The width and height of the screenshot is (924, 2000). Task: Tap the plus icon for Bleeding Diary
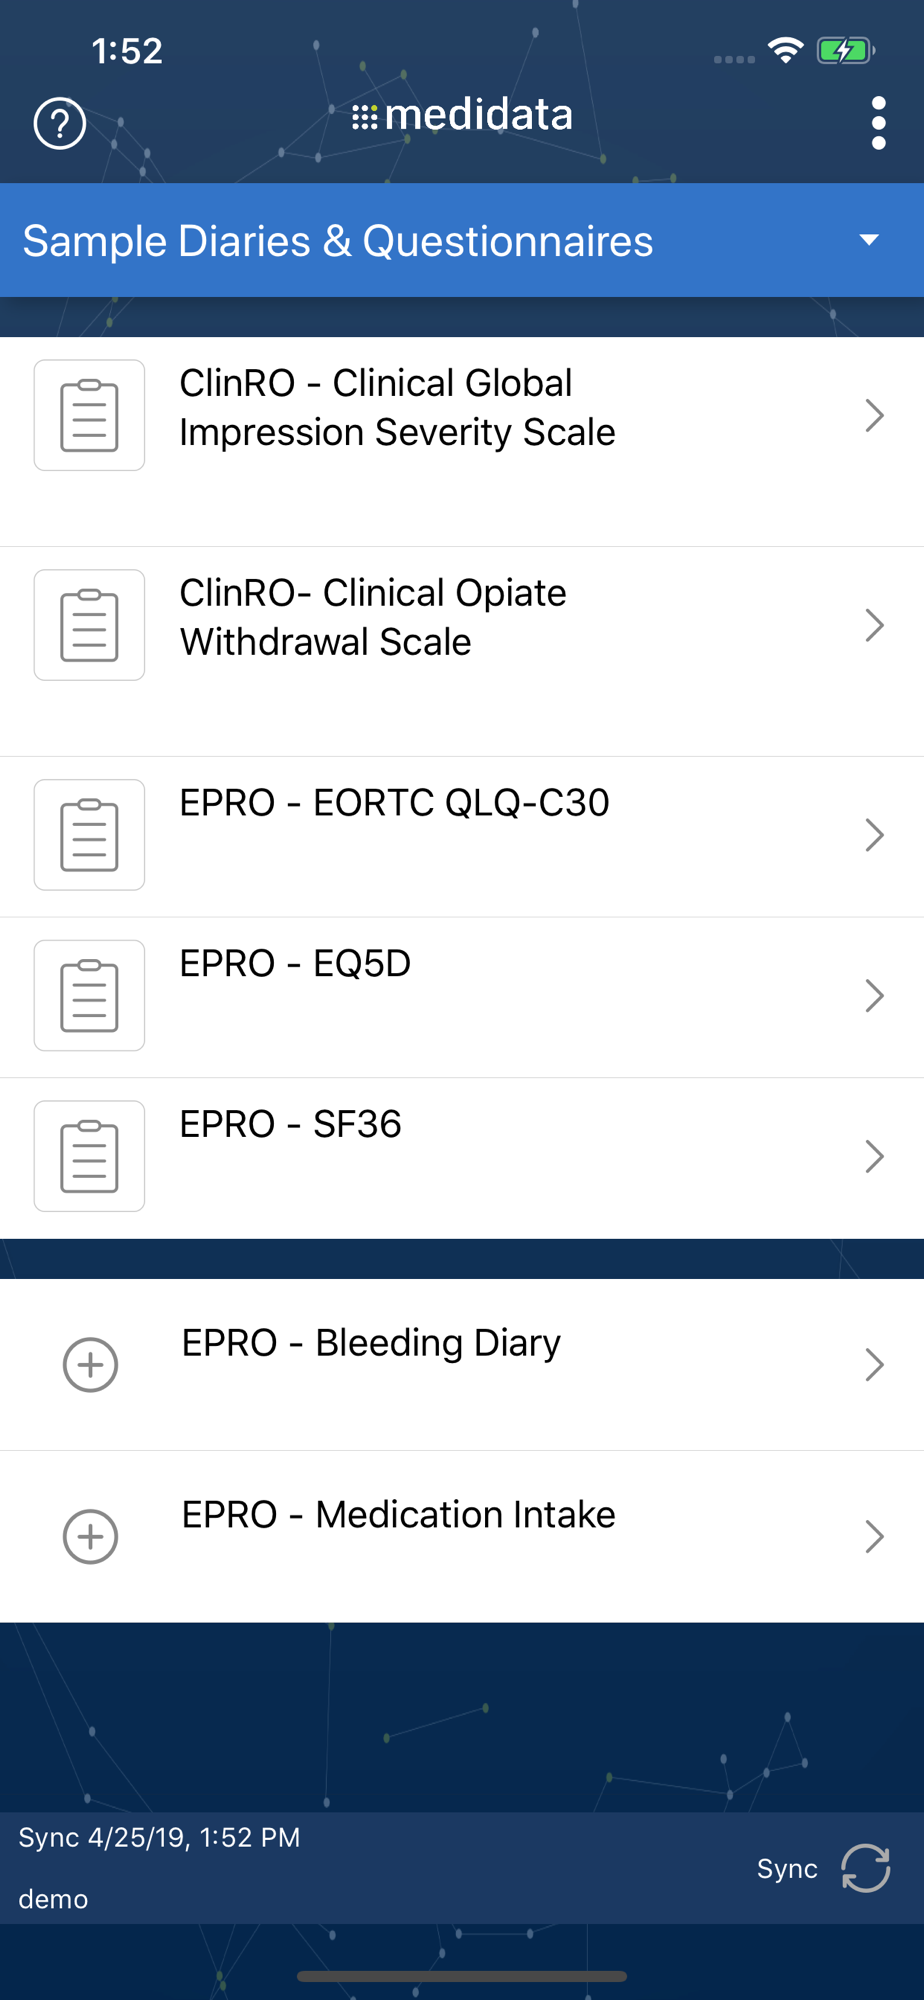pos(90,1365)
